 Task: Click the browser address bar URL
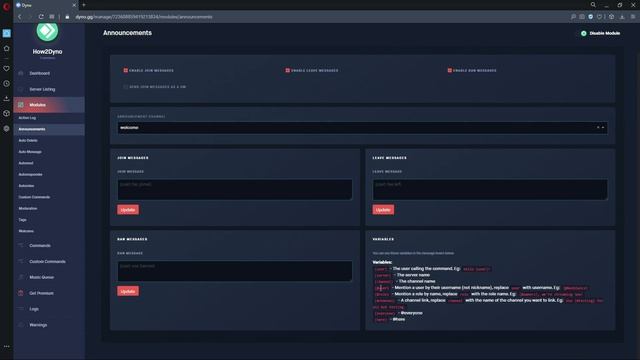click(x=144, y=17)
